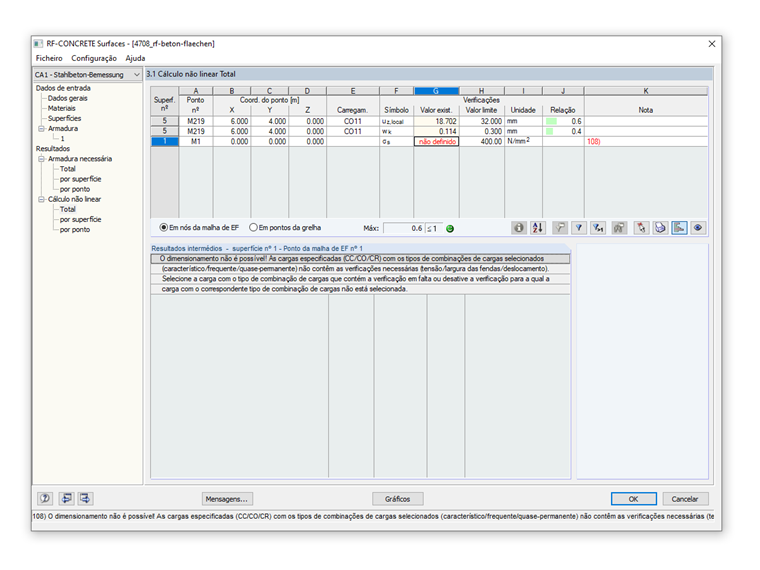The width and height of the screenshot is (760, 570).
Task: Click the limit value 32.000 cell
Action: 482,121
